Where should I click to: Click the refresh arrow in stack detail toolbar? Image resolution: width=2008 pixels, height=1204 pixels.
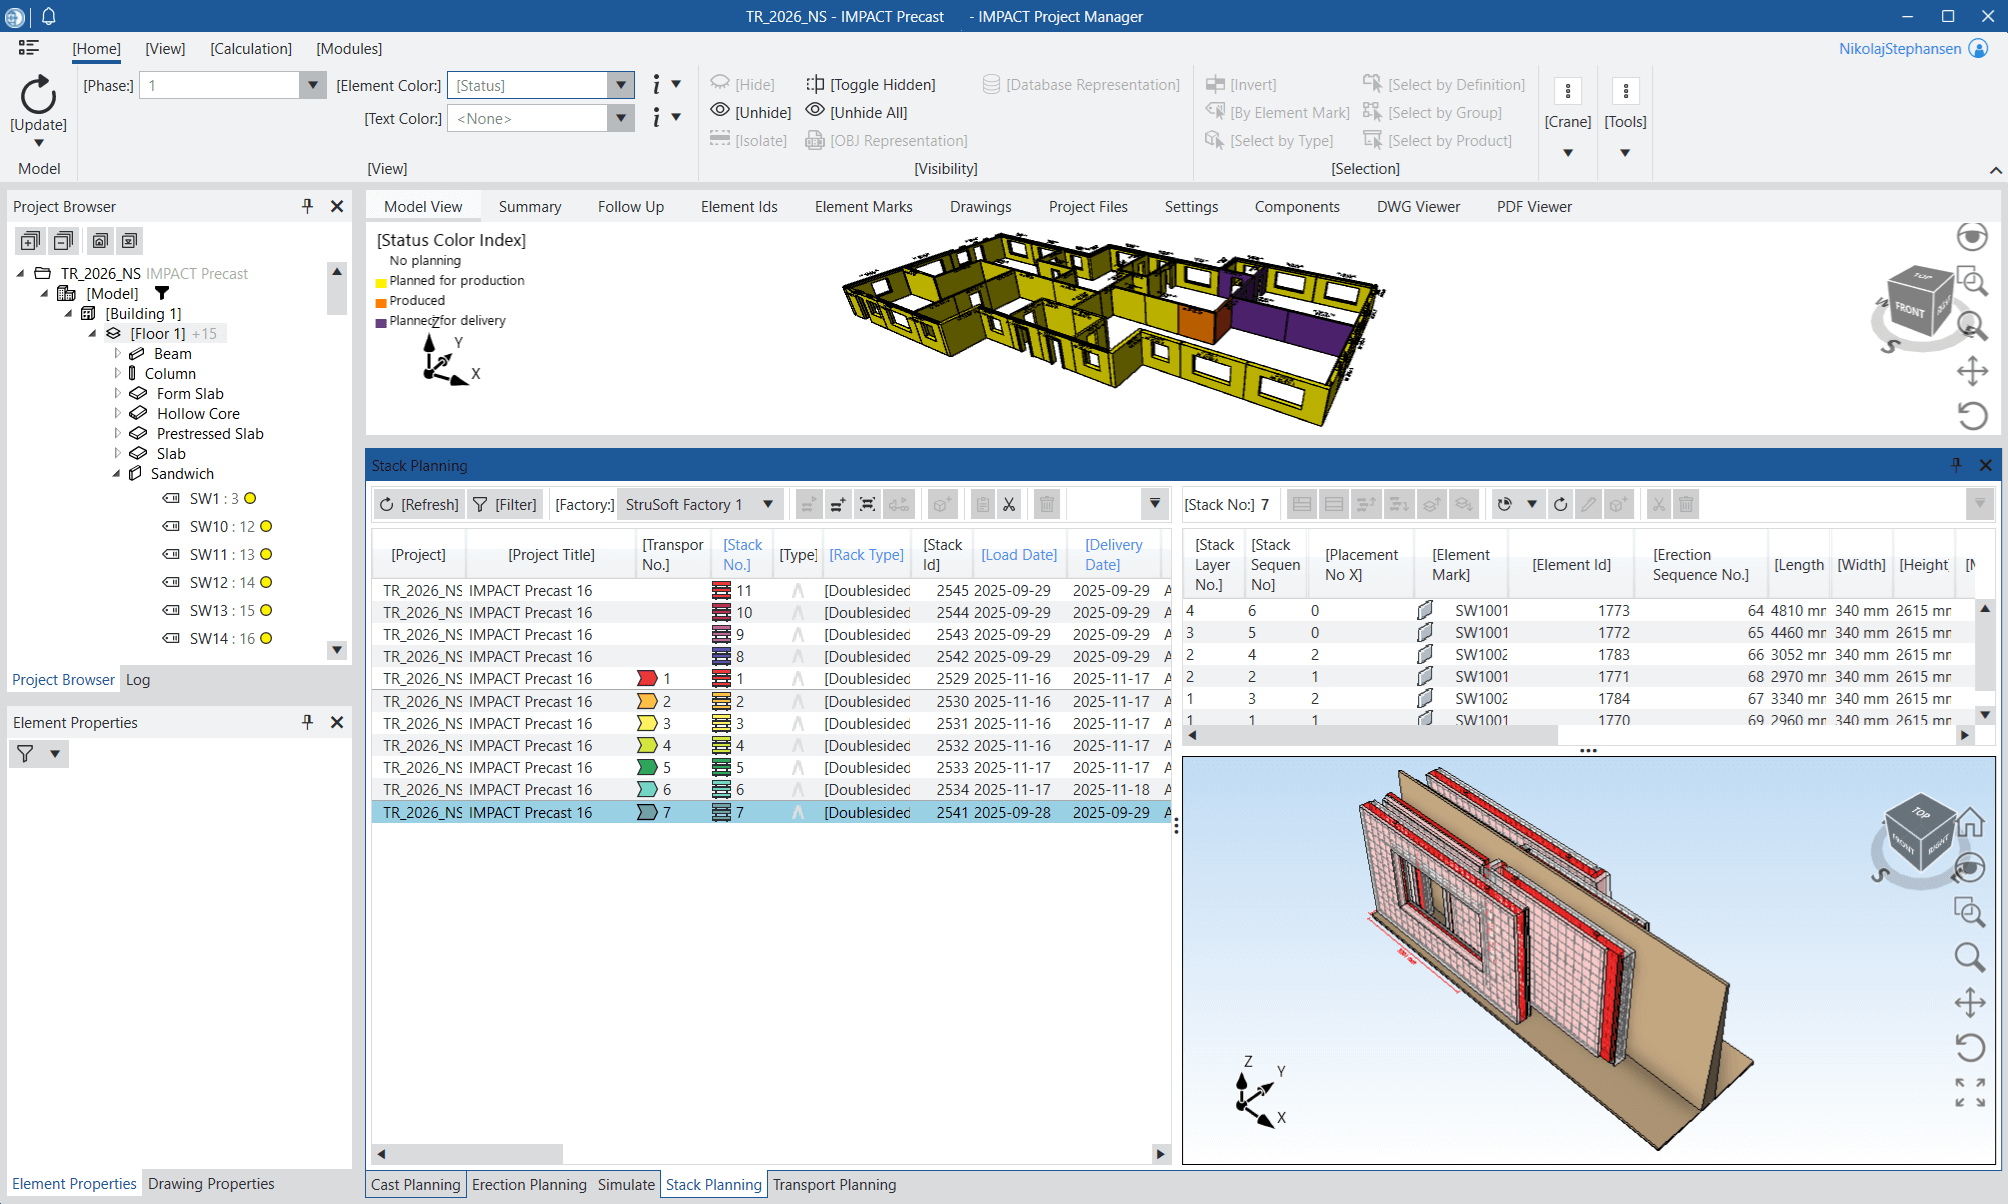(1560, 504)
